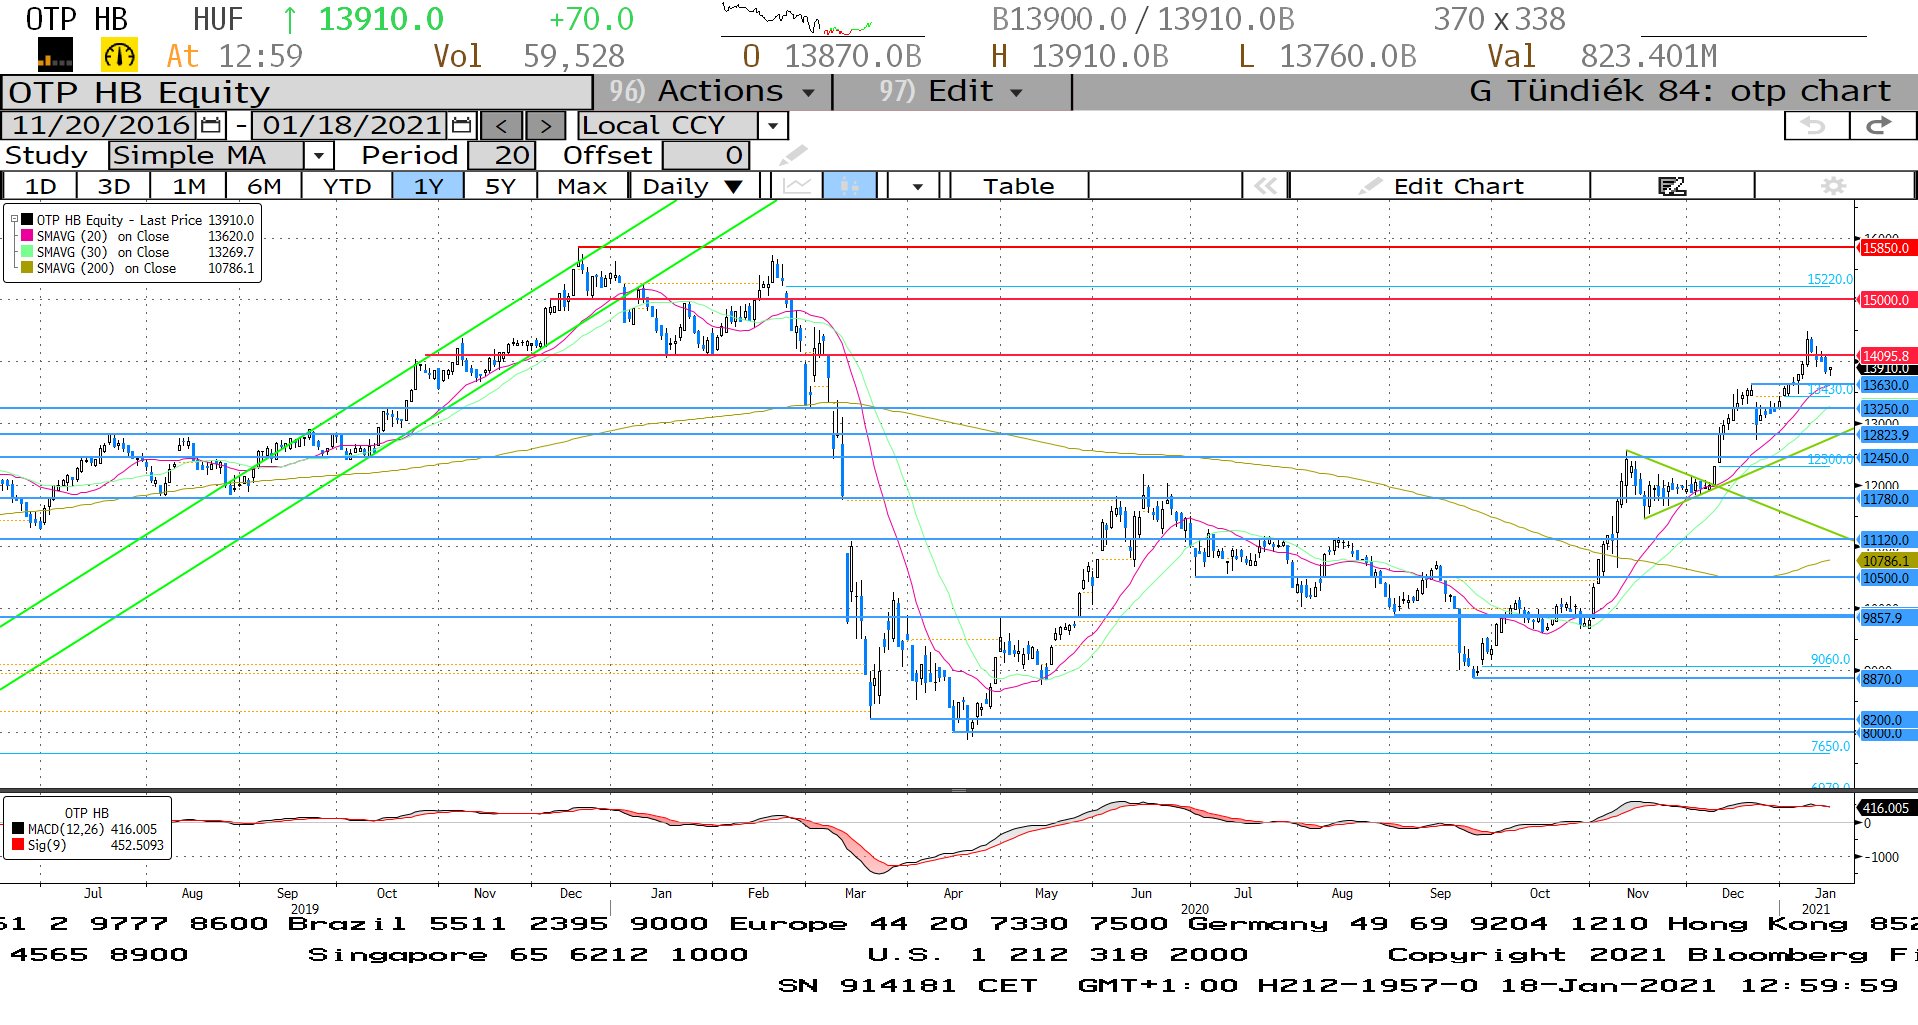This screenshot has height=1025, width=1918.
Task: Select the 6M range tab
Action: pos(264,186)
